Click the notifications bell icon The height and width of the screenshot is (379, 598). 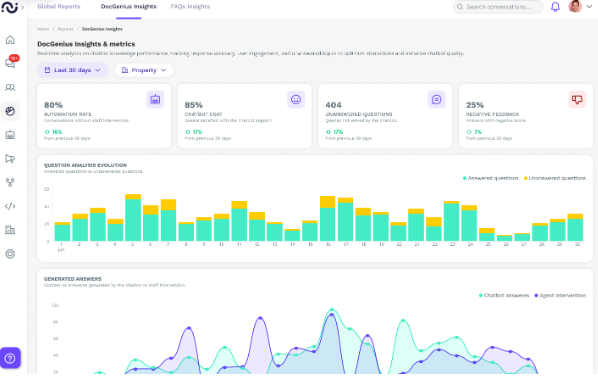555,7
